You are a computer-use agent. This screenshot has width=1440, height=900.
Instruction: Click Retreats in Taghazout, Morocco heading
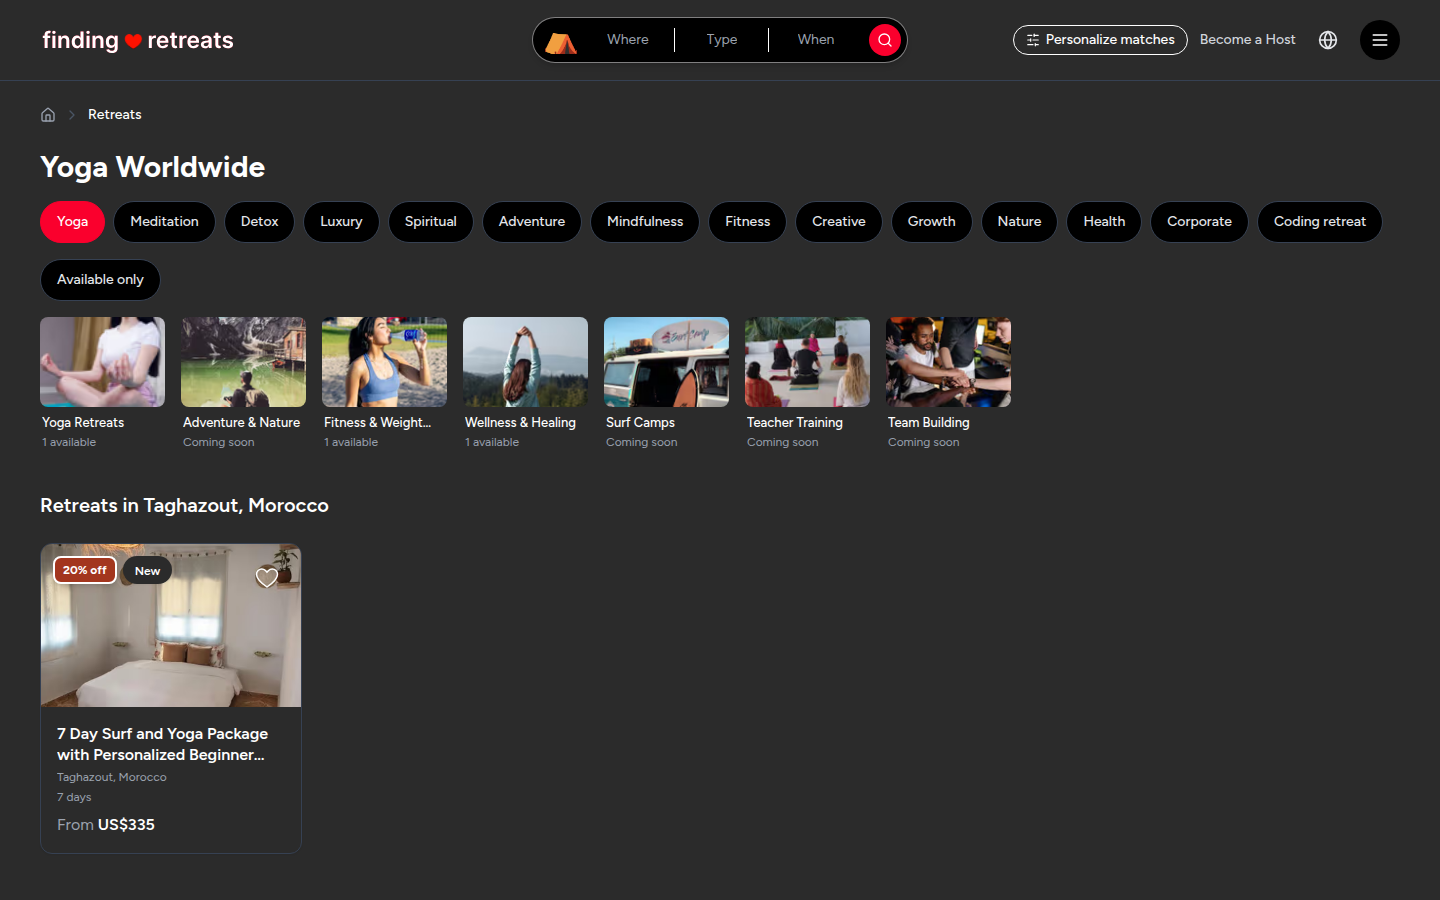tap(184, 506)
